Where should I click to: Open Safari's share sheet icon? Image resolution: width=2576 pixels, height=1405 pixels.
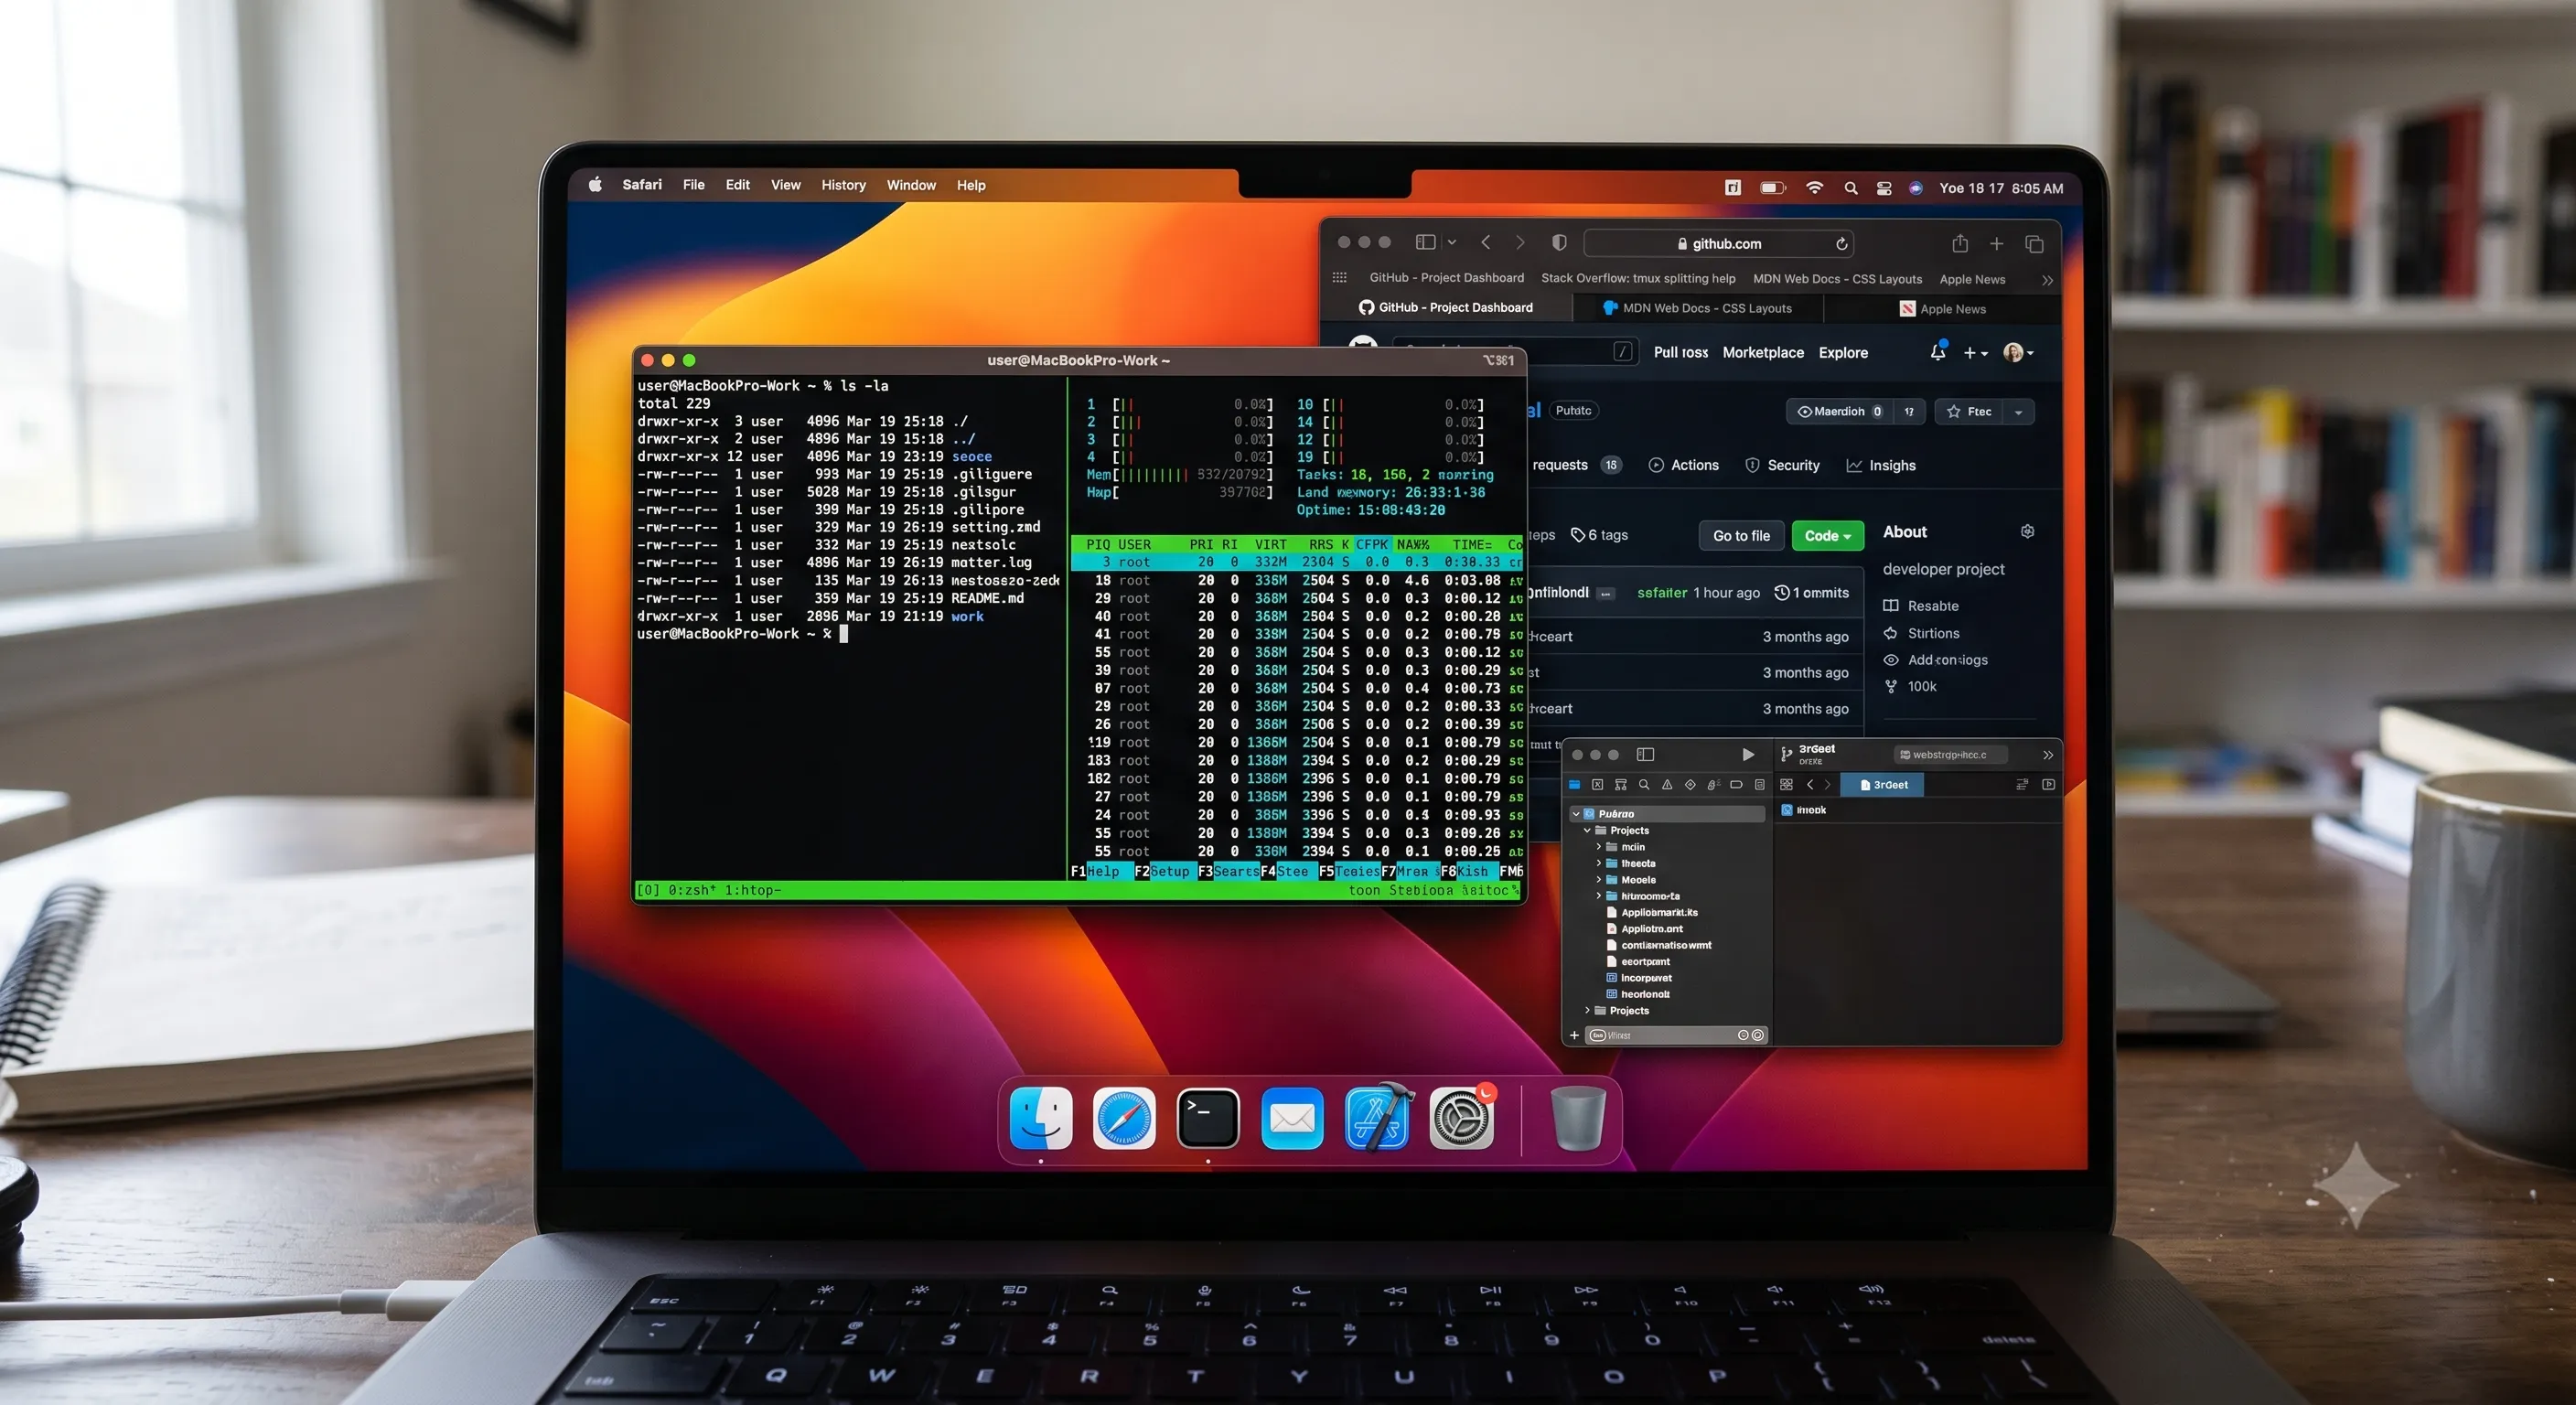pyautogui.click(x=1960, y=243)
